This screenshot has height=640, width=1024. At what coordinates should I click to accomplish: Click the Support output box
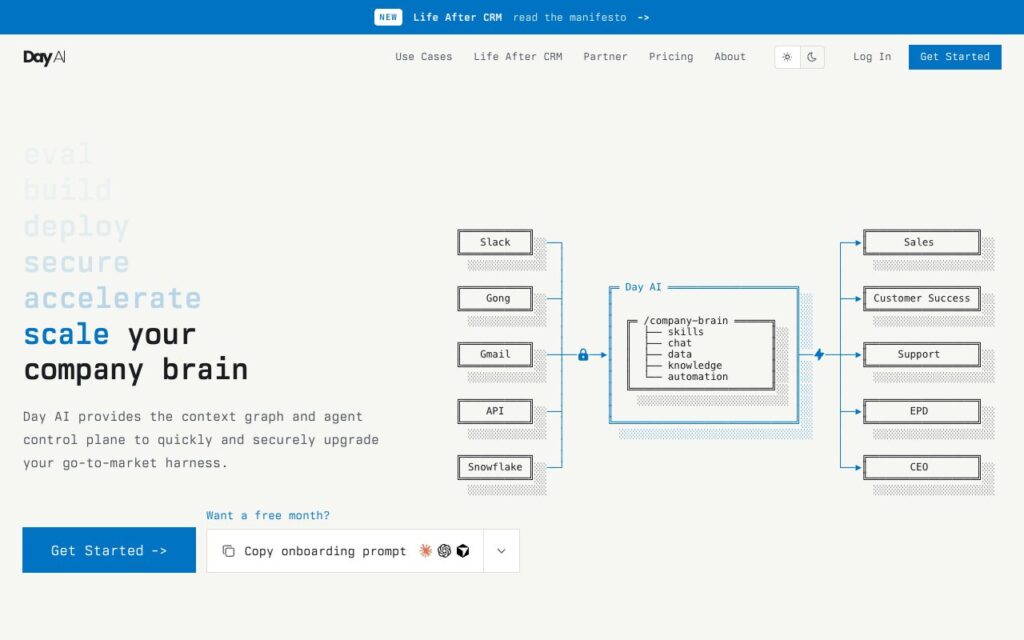click(x=921, y=355)
